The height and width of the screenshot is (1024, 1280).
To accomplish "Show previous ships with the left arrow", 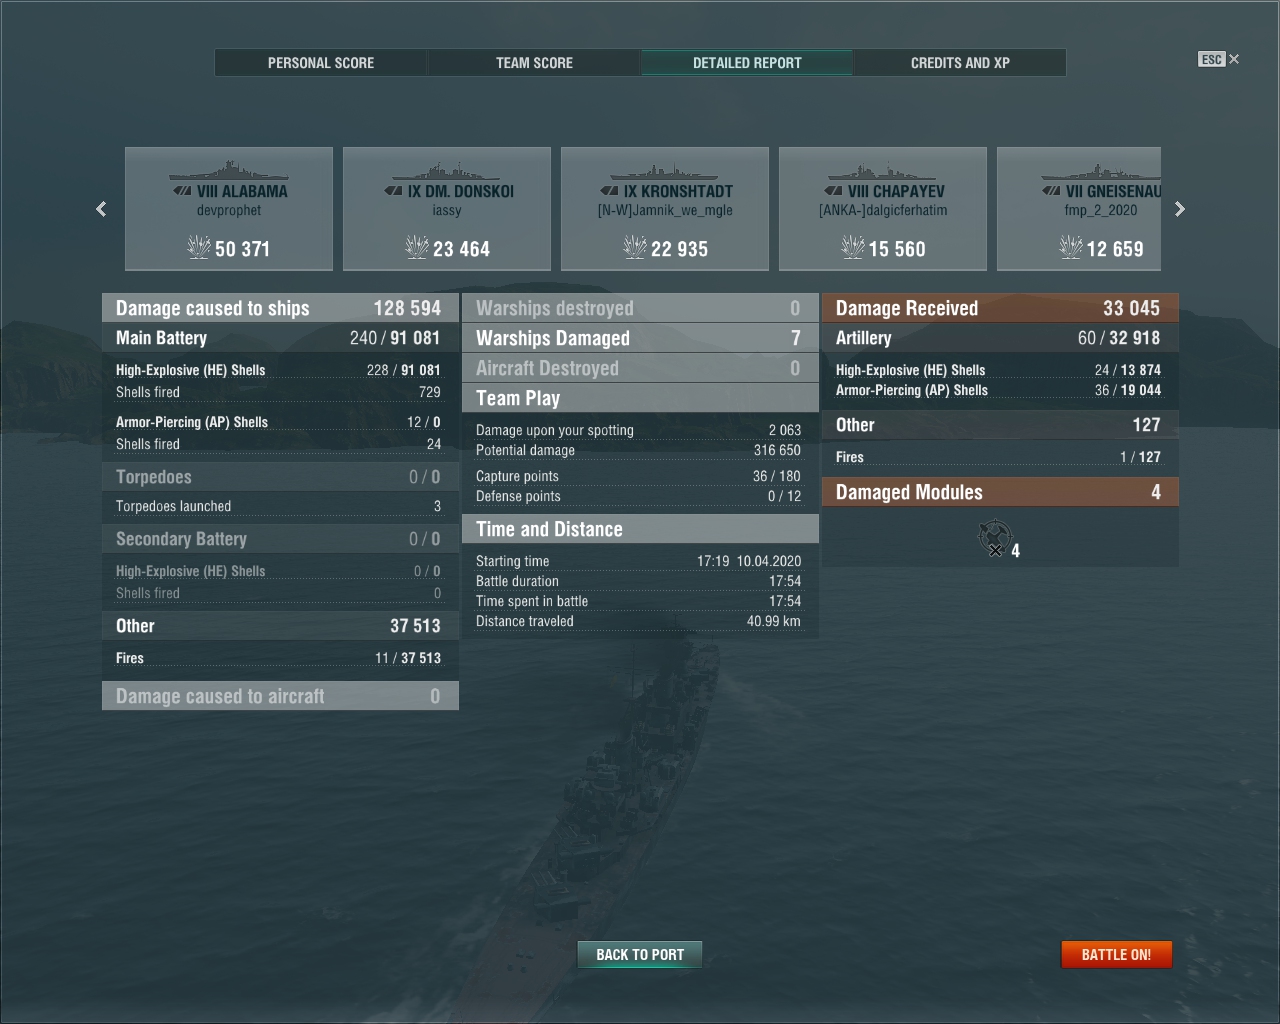I will click(x=101, y=209).
